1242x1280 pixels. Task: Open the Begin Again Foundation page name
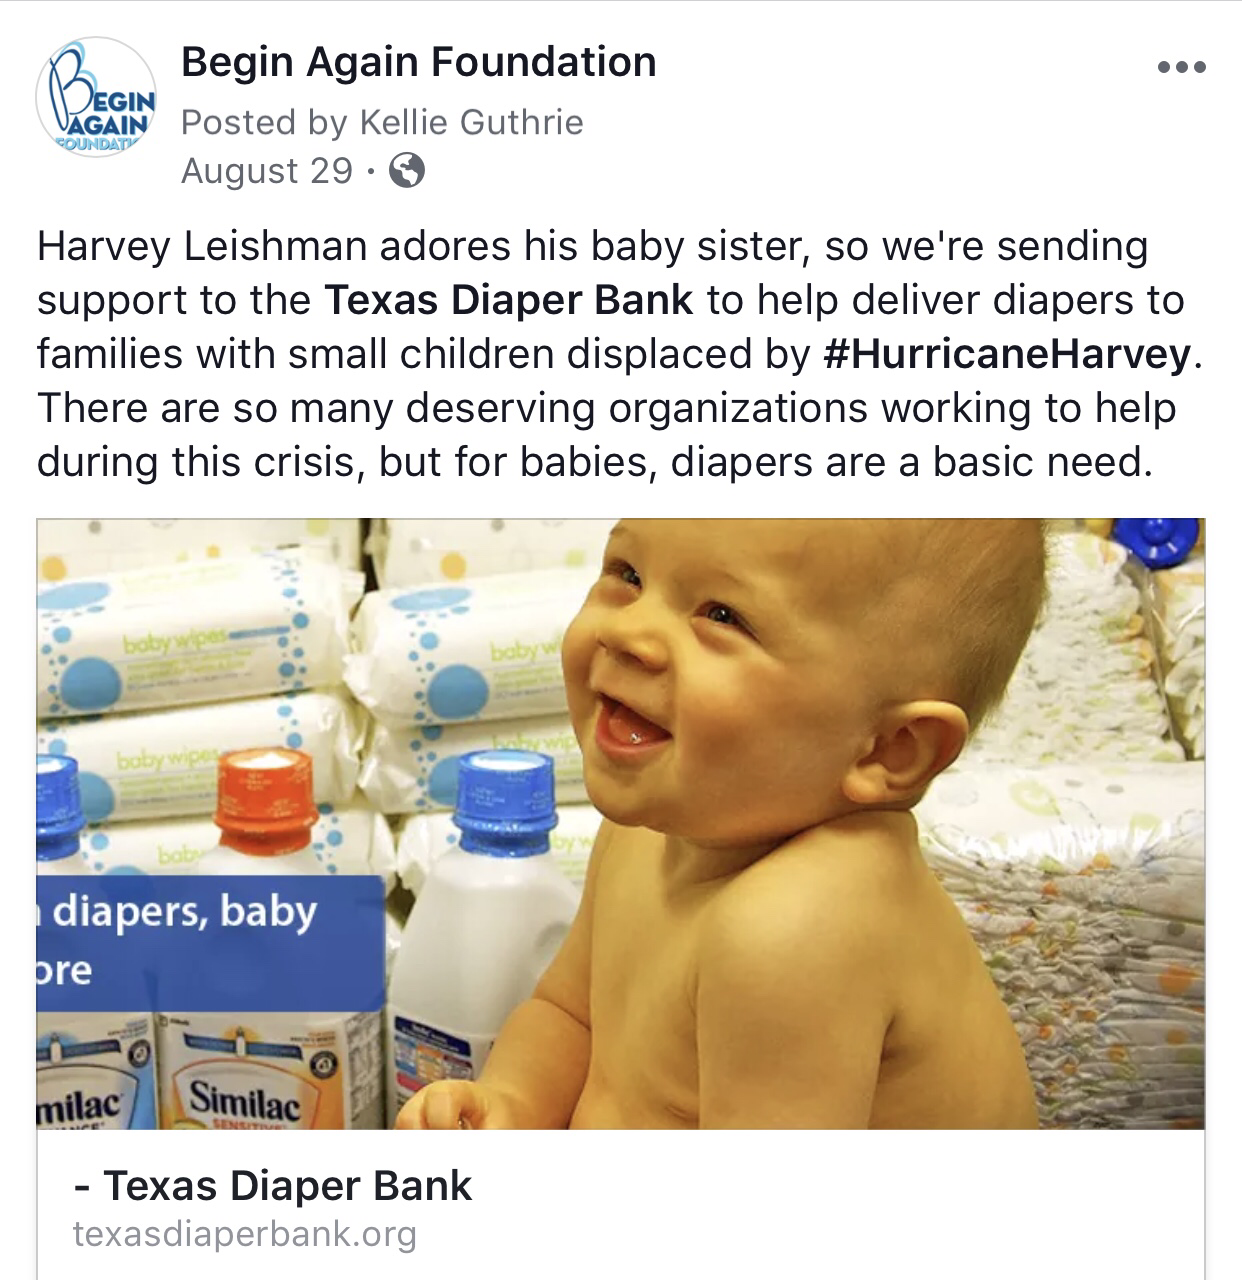pyautogui.click(x=418, y=62)
